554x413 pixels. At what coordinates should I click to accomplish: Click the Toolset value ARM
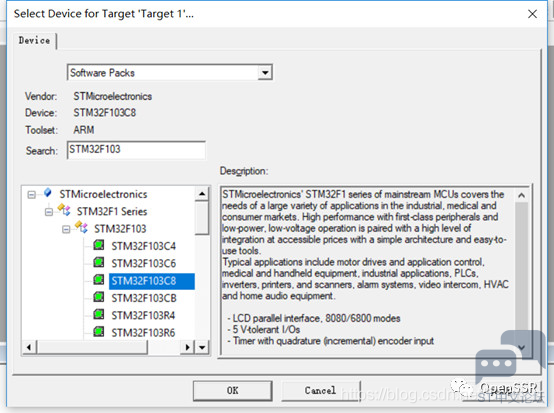(x=84, y=130)
